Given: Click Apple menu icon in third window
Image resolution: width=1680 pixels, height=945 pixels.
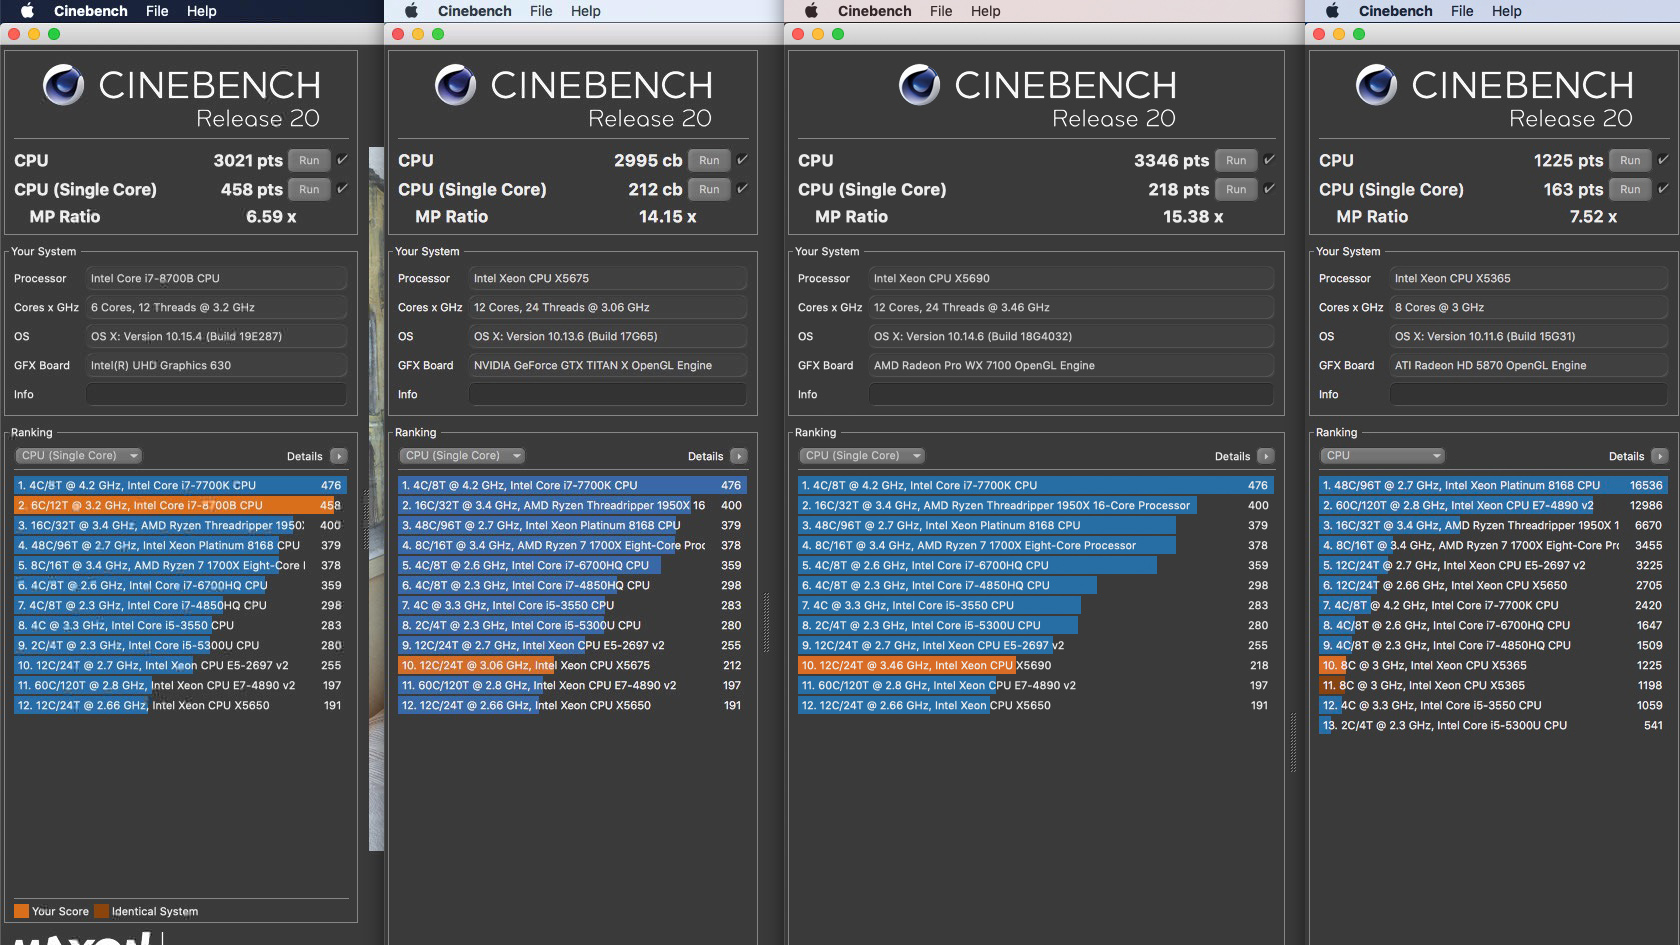Looking at the screenshot, I should click(x=811, y=11).
